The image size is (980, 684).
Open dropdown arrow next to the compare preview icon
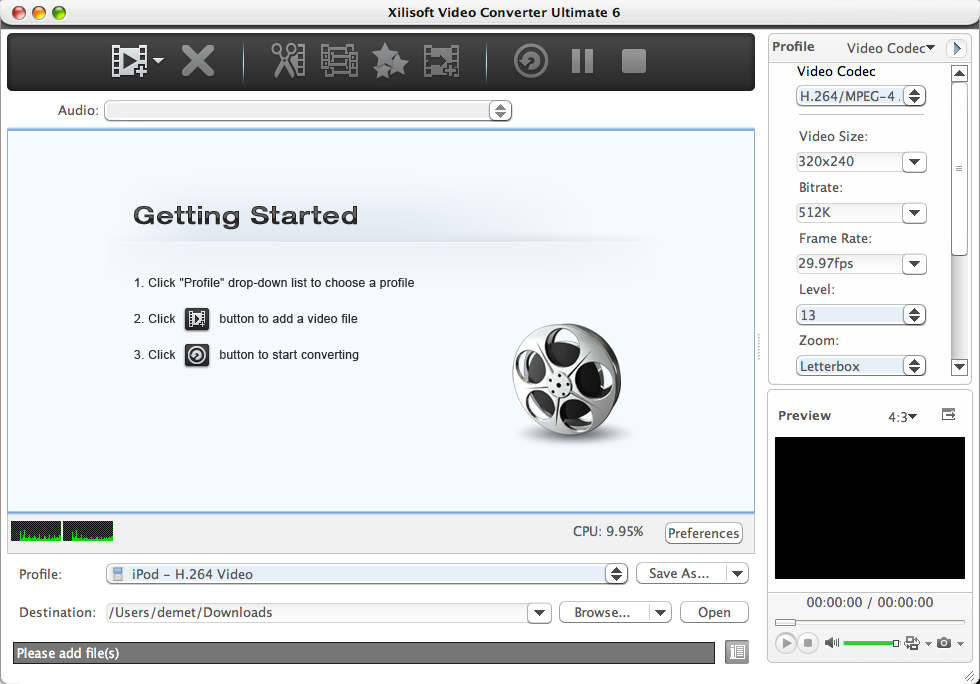tap(928, 643)
